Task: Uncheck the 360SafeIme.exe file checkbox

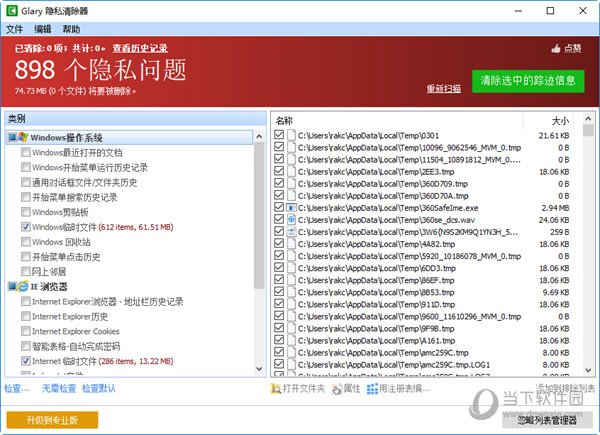Action: click(279, 207)
